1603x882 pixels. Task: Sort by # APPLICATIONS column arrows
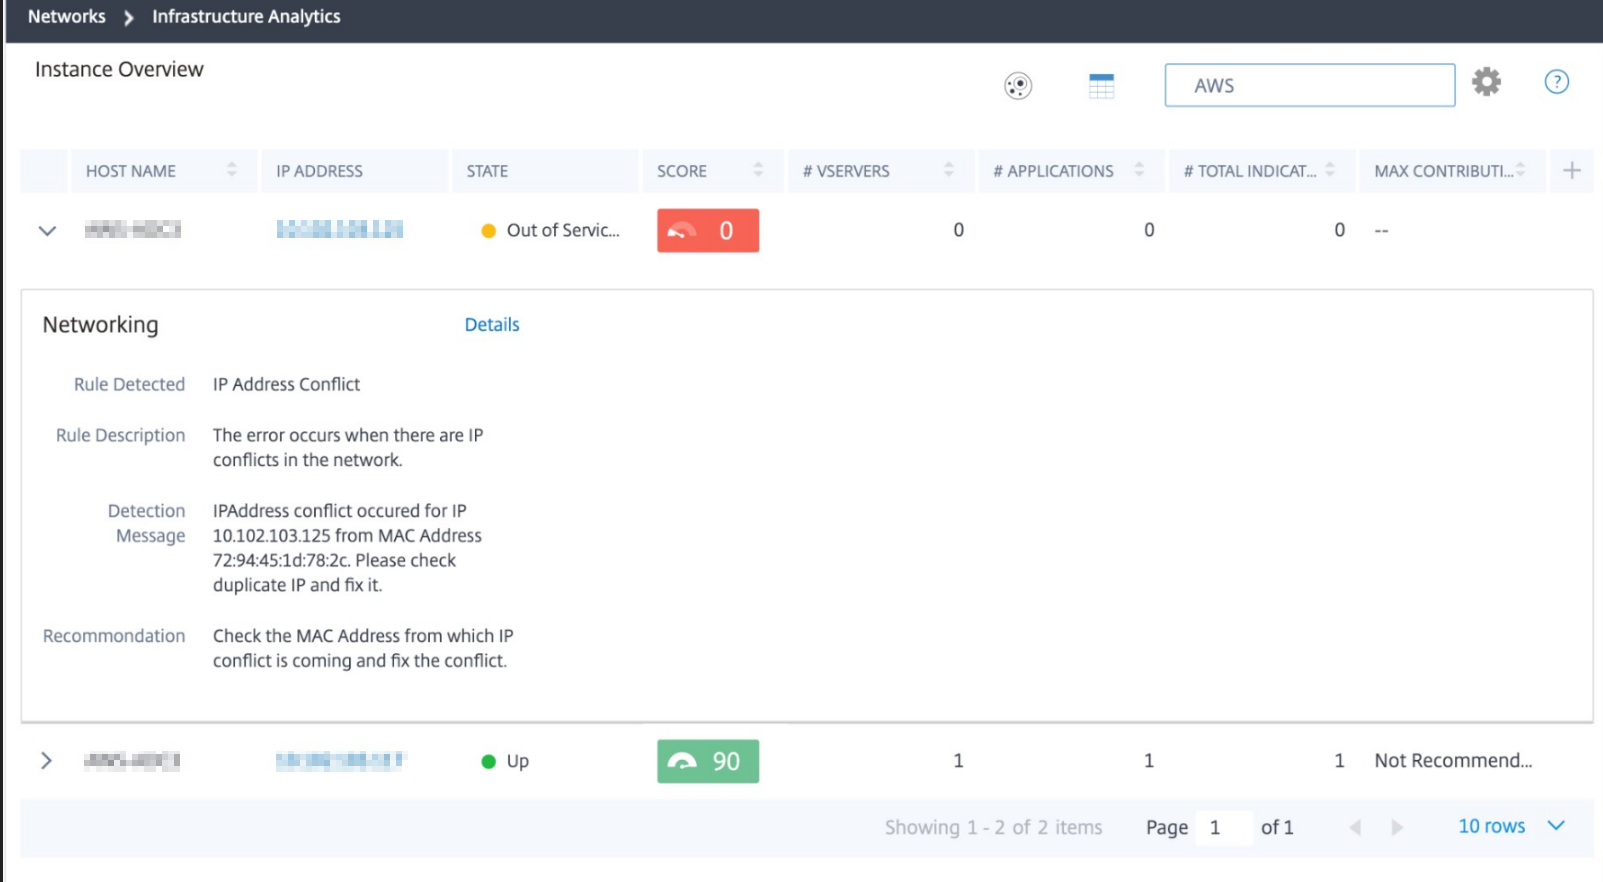1139,170
